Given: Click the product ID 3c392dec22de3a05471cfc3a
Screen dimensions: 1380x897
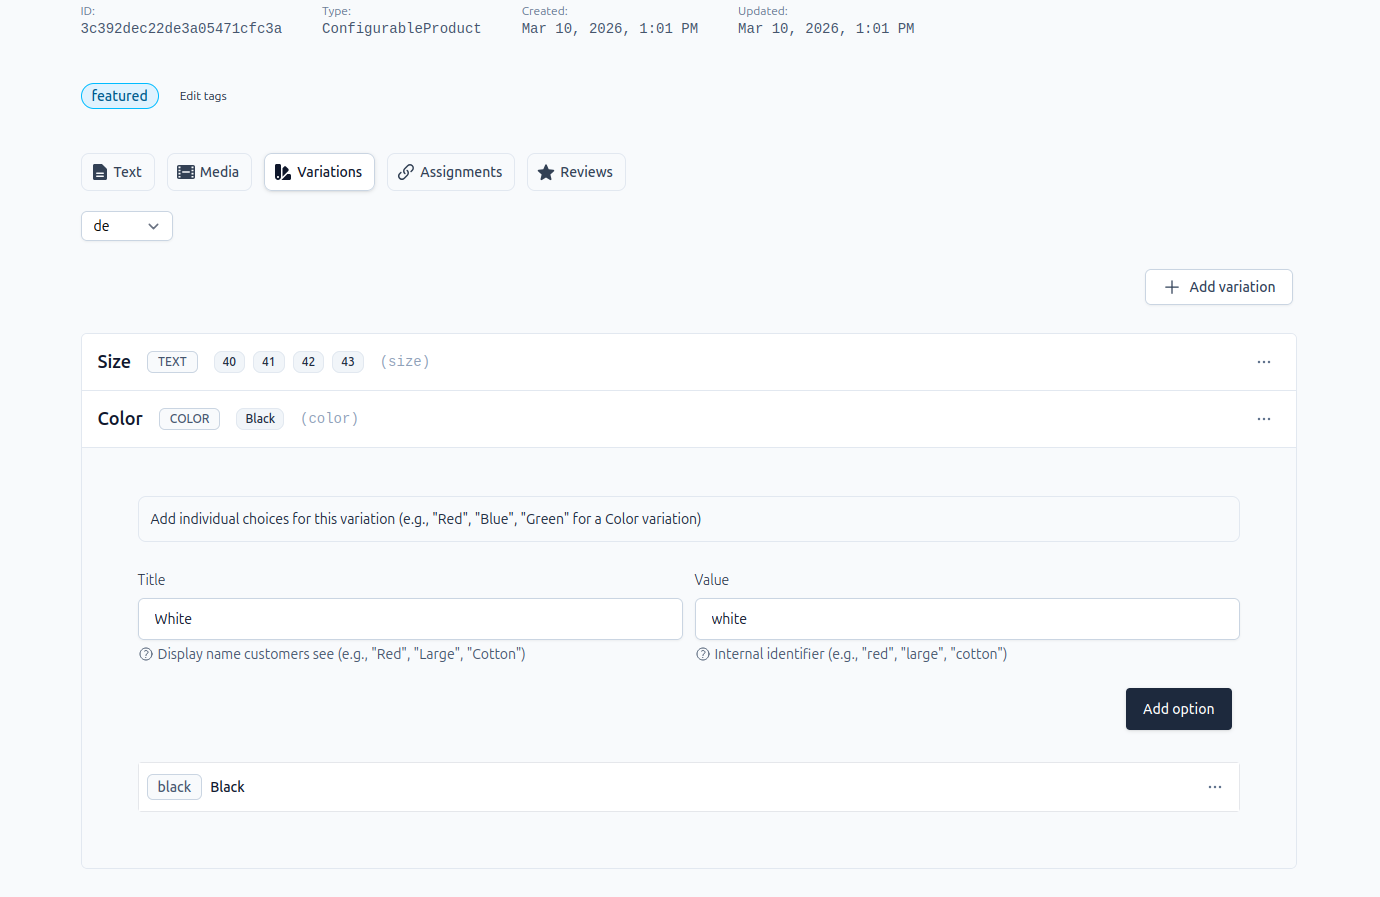Looking at the screenshot, I should [x=181, y=29].
